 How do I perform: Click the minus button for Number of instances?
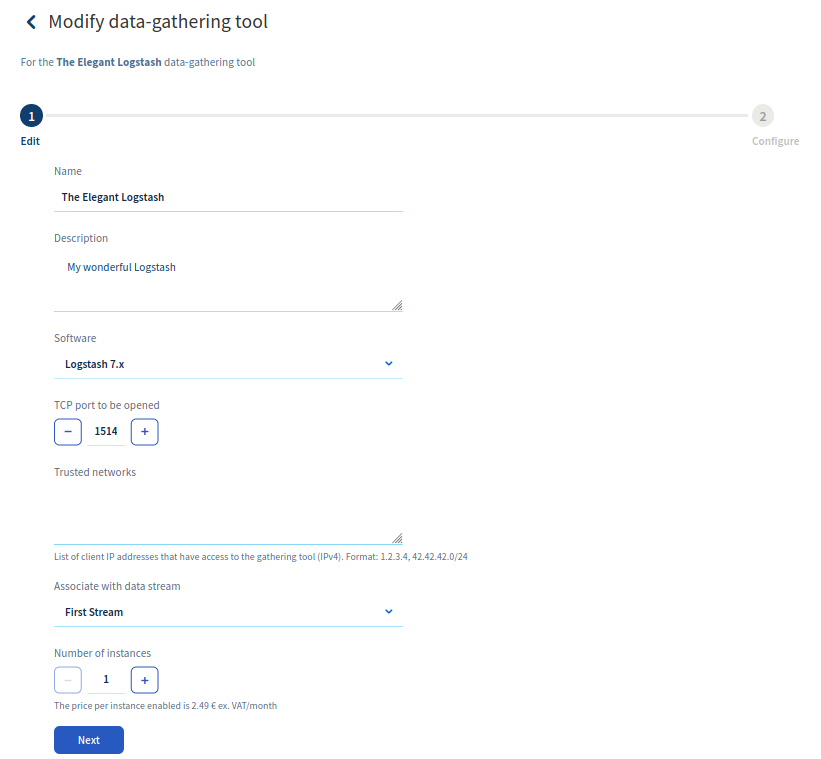(x=68, y=680)
